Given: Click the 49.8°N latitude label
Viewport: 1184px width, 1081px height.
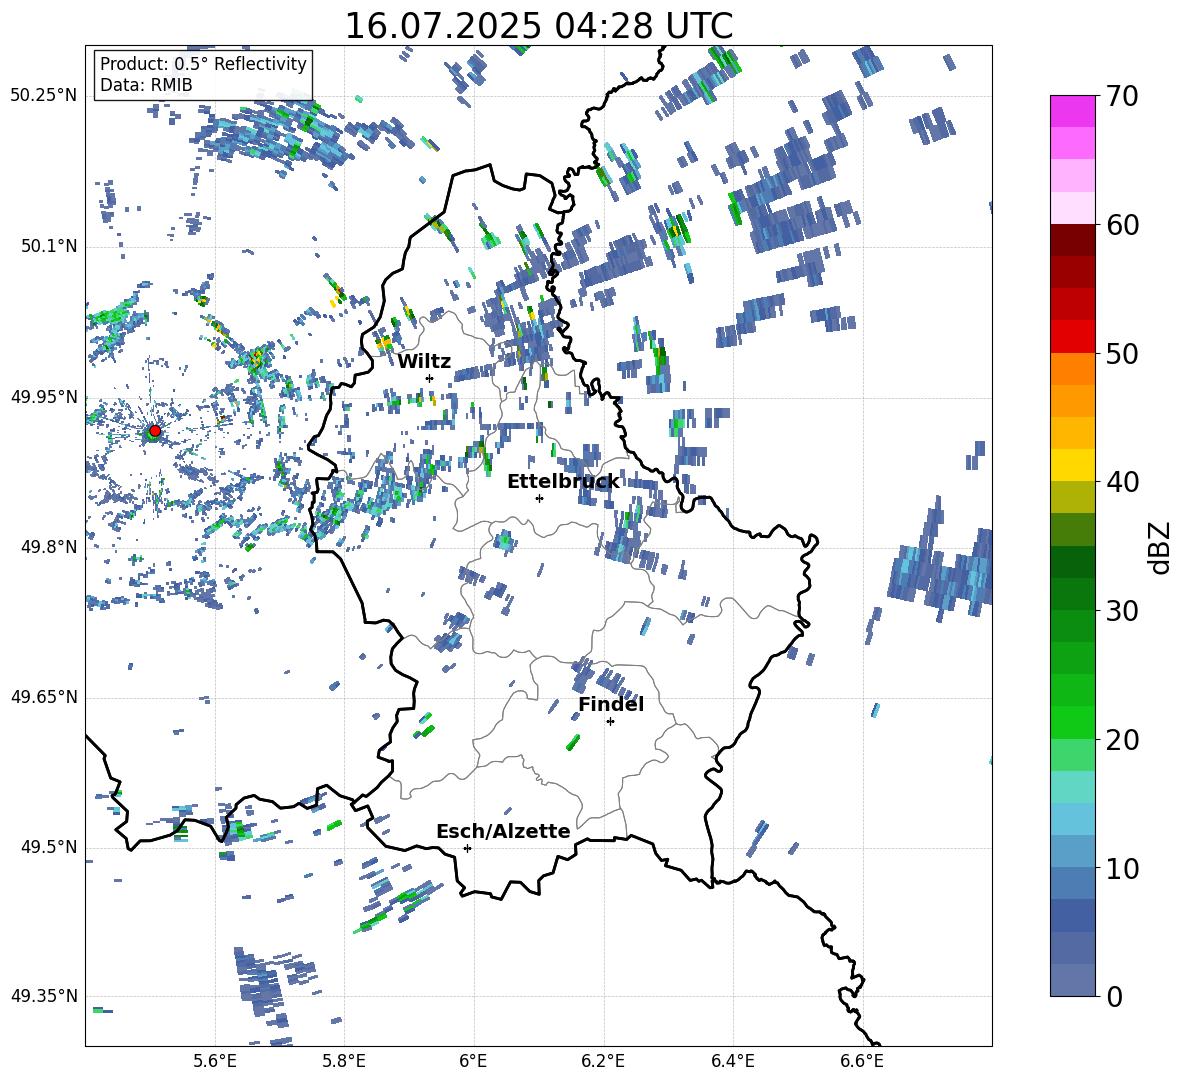Looking at the screenshot, I should tap(49, 547).
